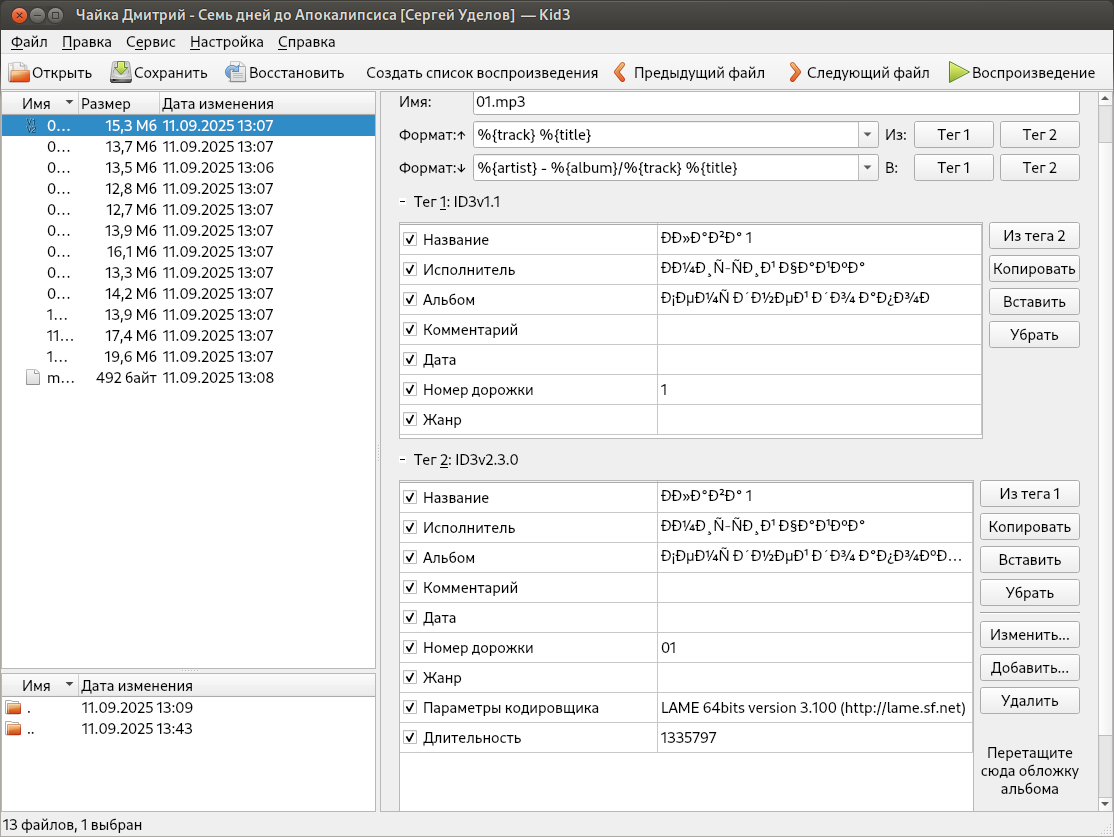The width and height of the screenshot is (1114, 837).
Task: Click the Добавить... button
Action: click(x=1029, y=667)
